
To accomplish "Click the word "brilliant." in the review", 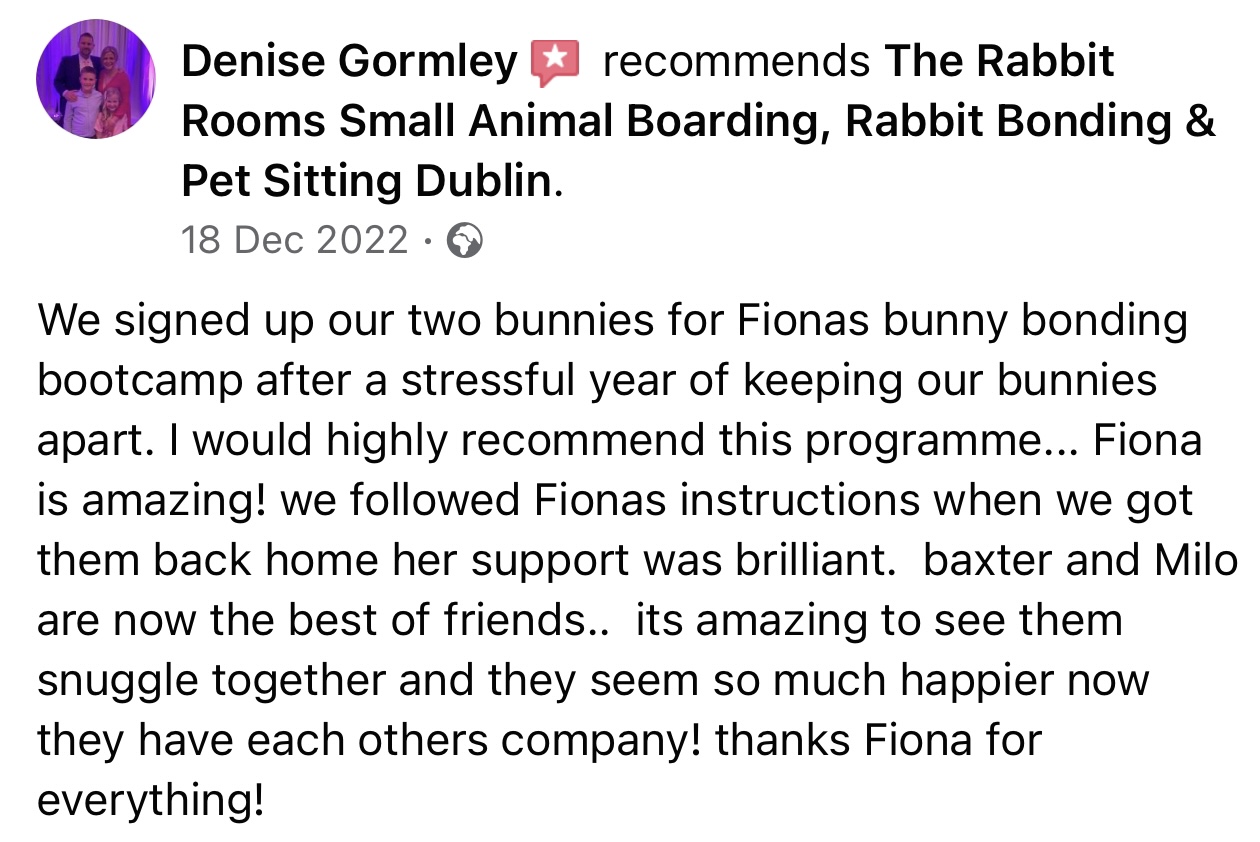I will click(804, 562).
